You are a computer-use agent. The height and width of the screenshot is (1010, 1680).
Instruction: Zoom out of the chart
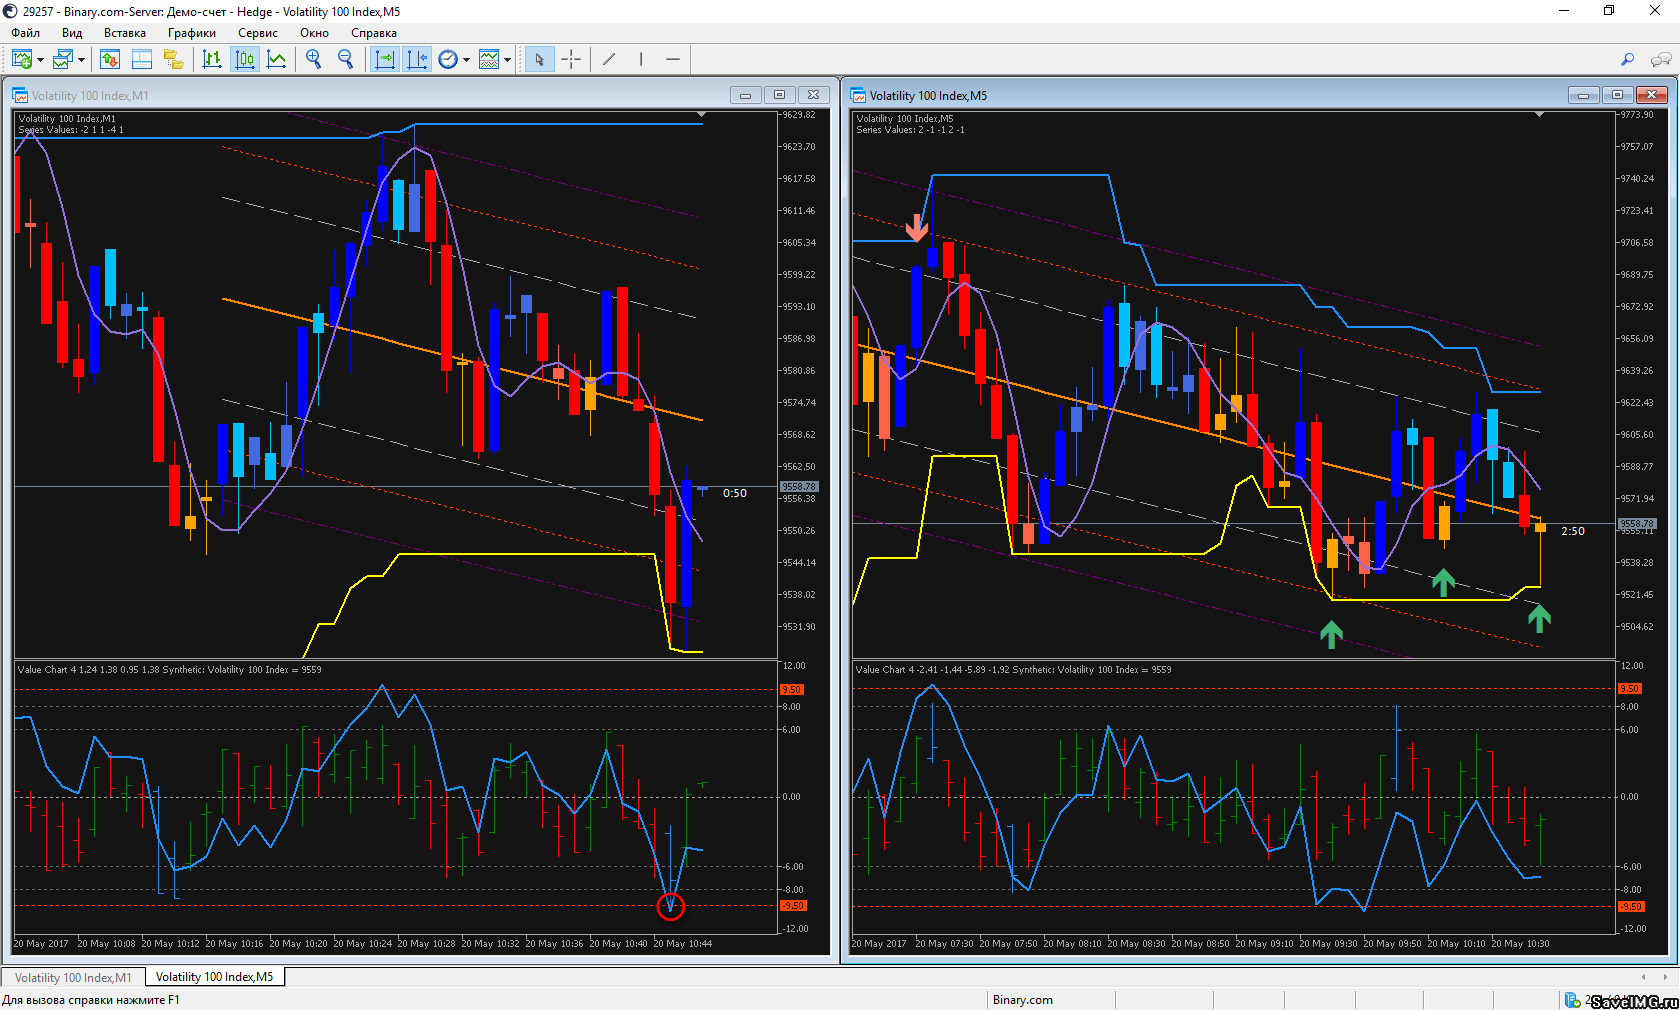point(346,60)
